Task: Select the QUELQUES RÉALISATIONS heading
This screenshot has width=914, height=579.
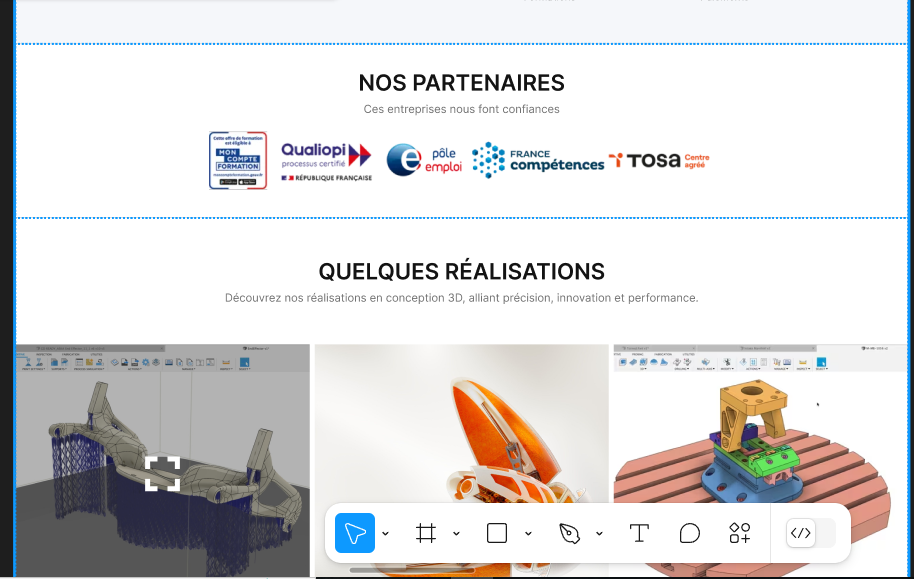Action: tap(462, 272)
